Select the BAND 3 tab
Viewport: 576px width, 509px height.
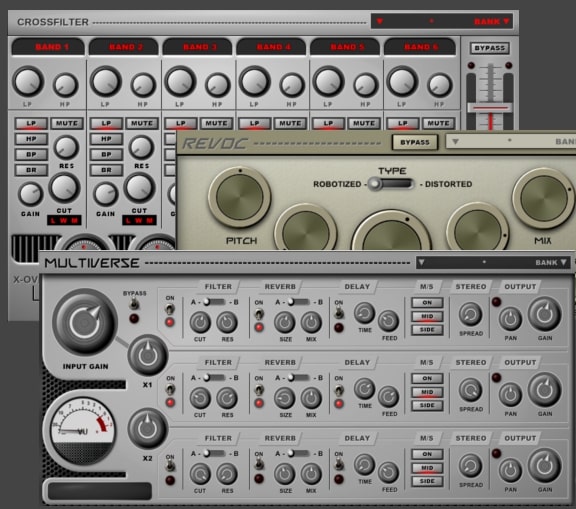pos(197,47)
